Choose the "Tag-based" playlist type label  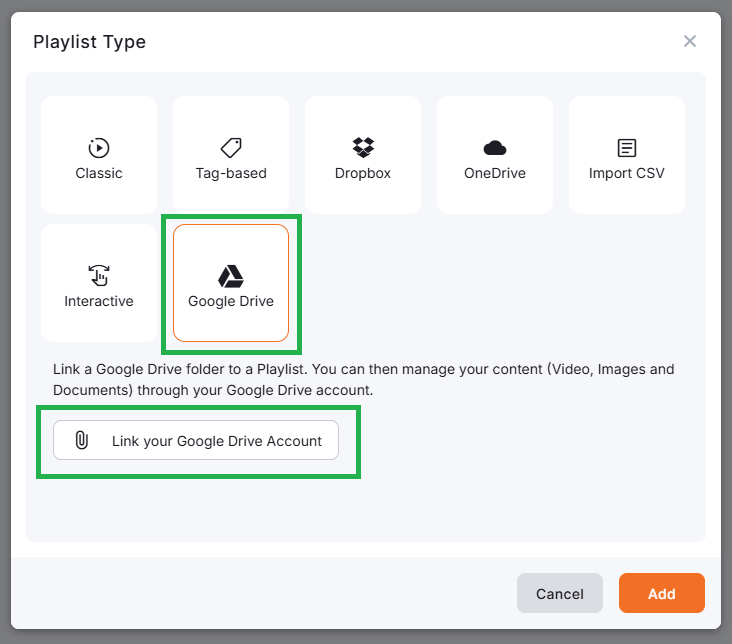(x=231, y=173)
